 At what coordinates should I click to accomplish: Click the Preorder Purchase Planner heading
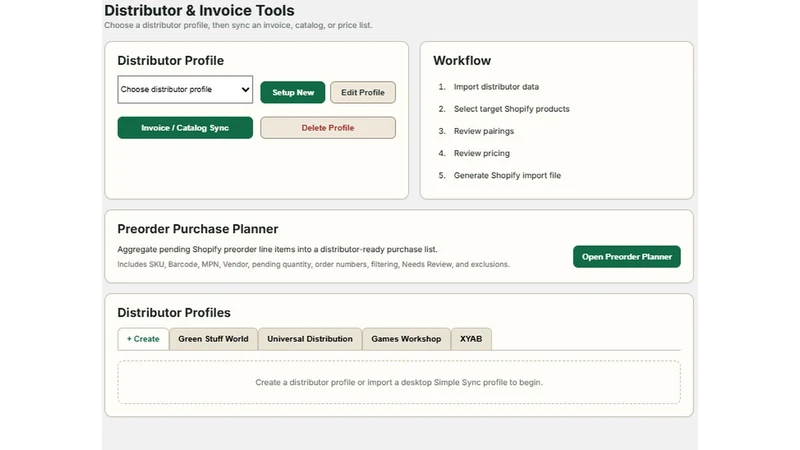(x=197, y=229)
